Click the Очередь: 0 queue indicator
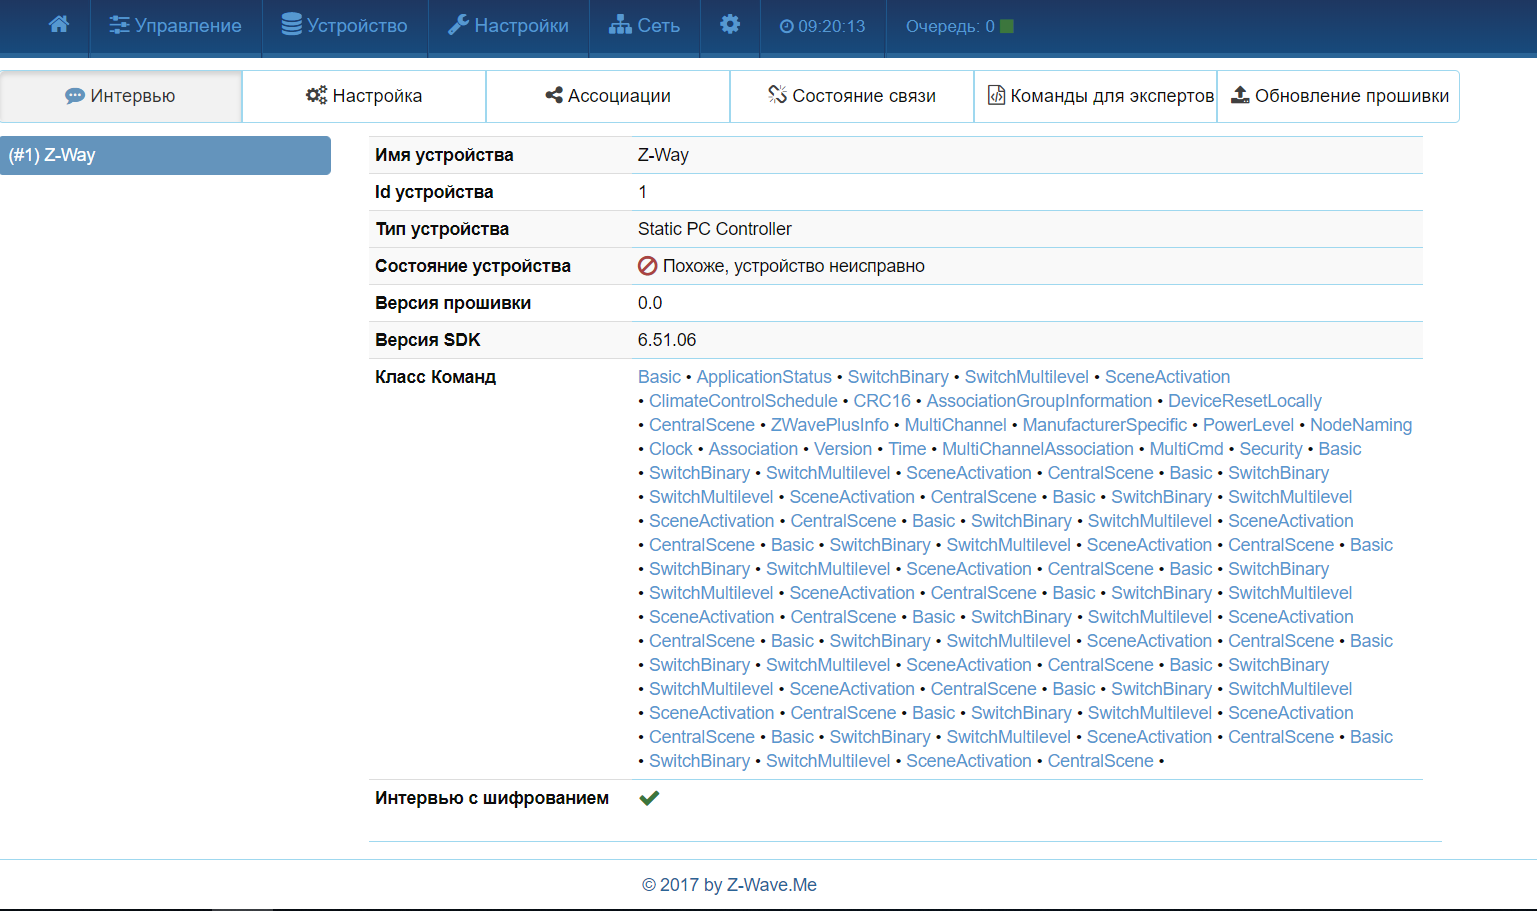1537x911 pixels. tap(950, 26)
